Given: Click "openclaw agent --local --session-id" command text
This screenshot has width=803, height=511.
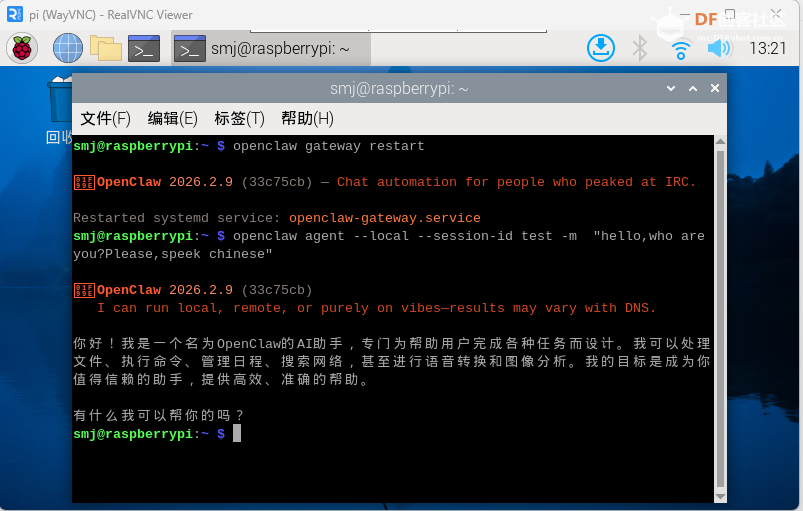Looking at the screenshot, I should click(x=373, y=236).
